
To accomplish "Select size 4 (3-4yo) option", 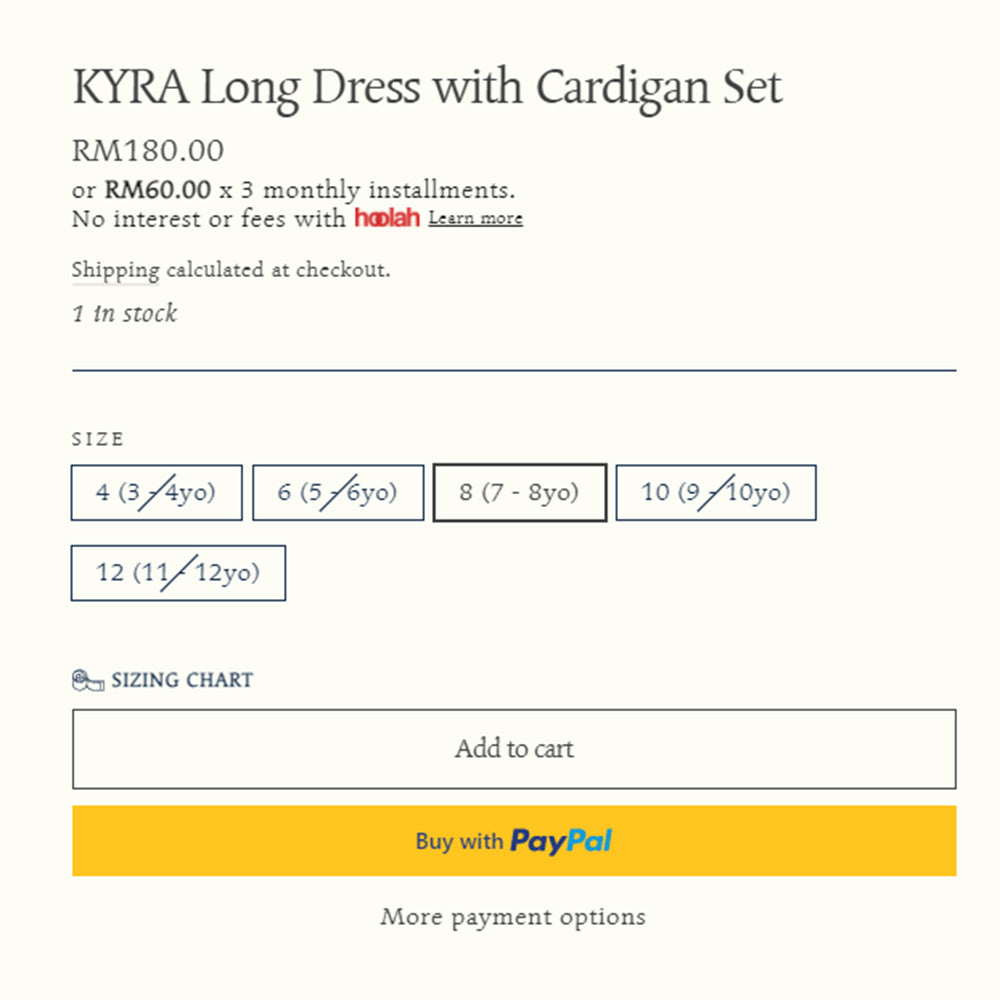I will coord(156,493).
